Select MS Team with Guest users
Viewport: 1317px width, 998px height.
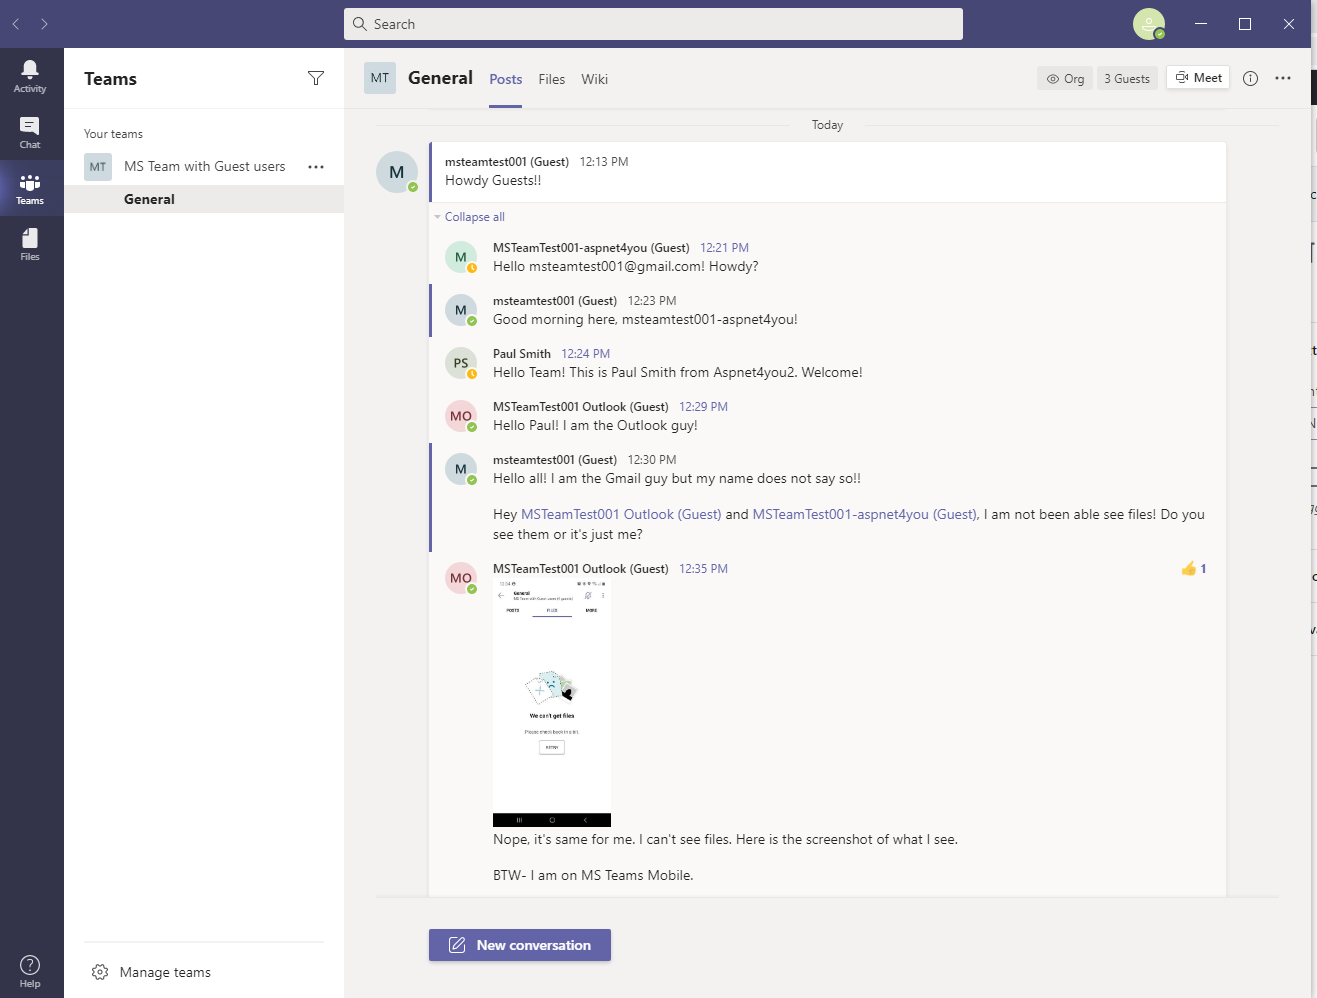coord(204,167)
